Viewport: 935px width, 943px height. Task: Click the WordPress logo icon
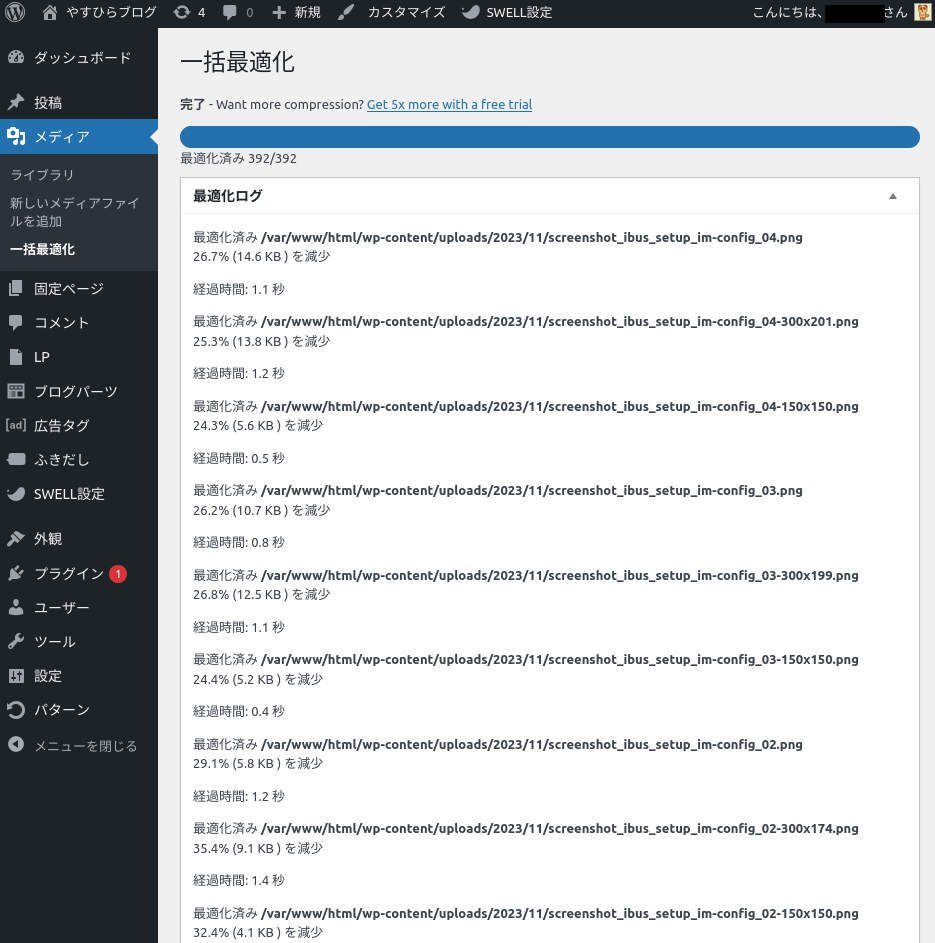click(15, 13)
